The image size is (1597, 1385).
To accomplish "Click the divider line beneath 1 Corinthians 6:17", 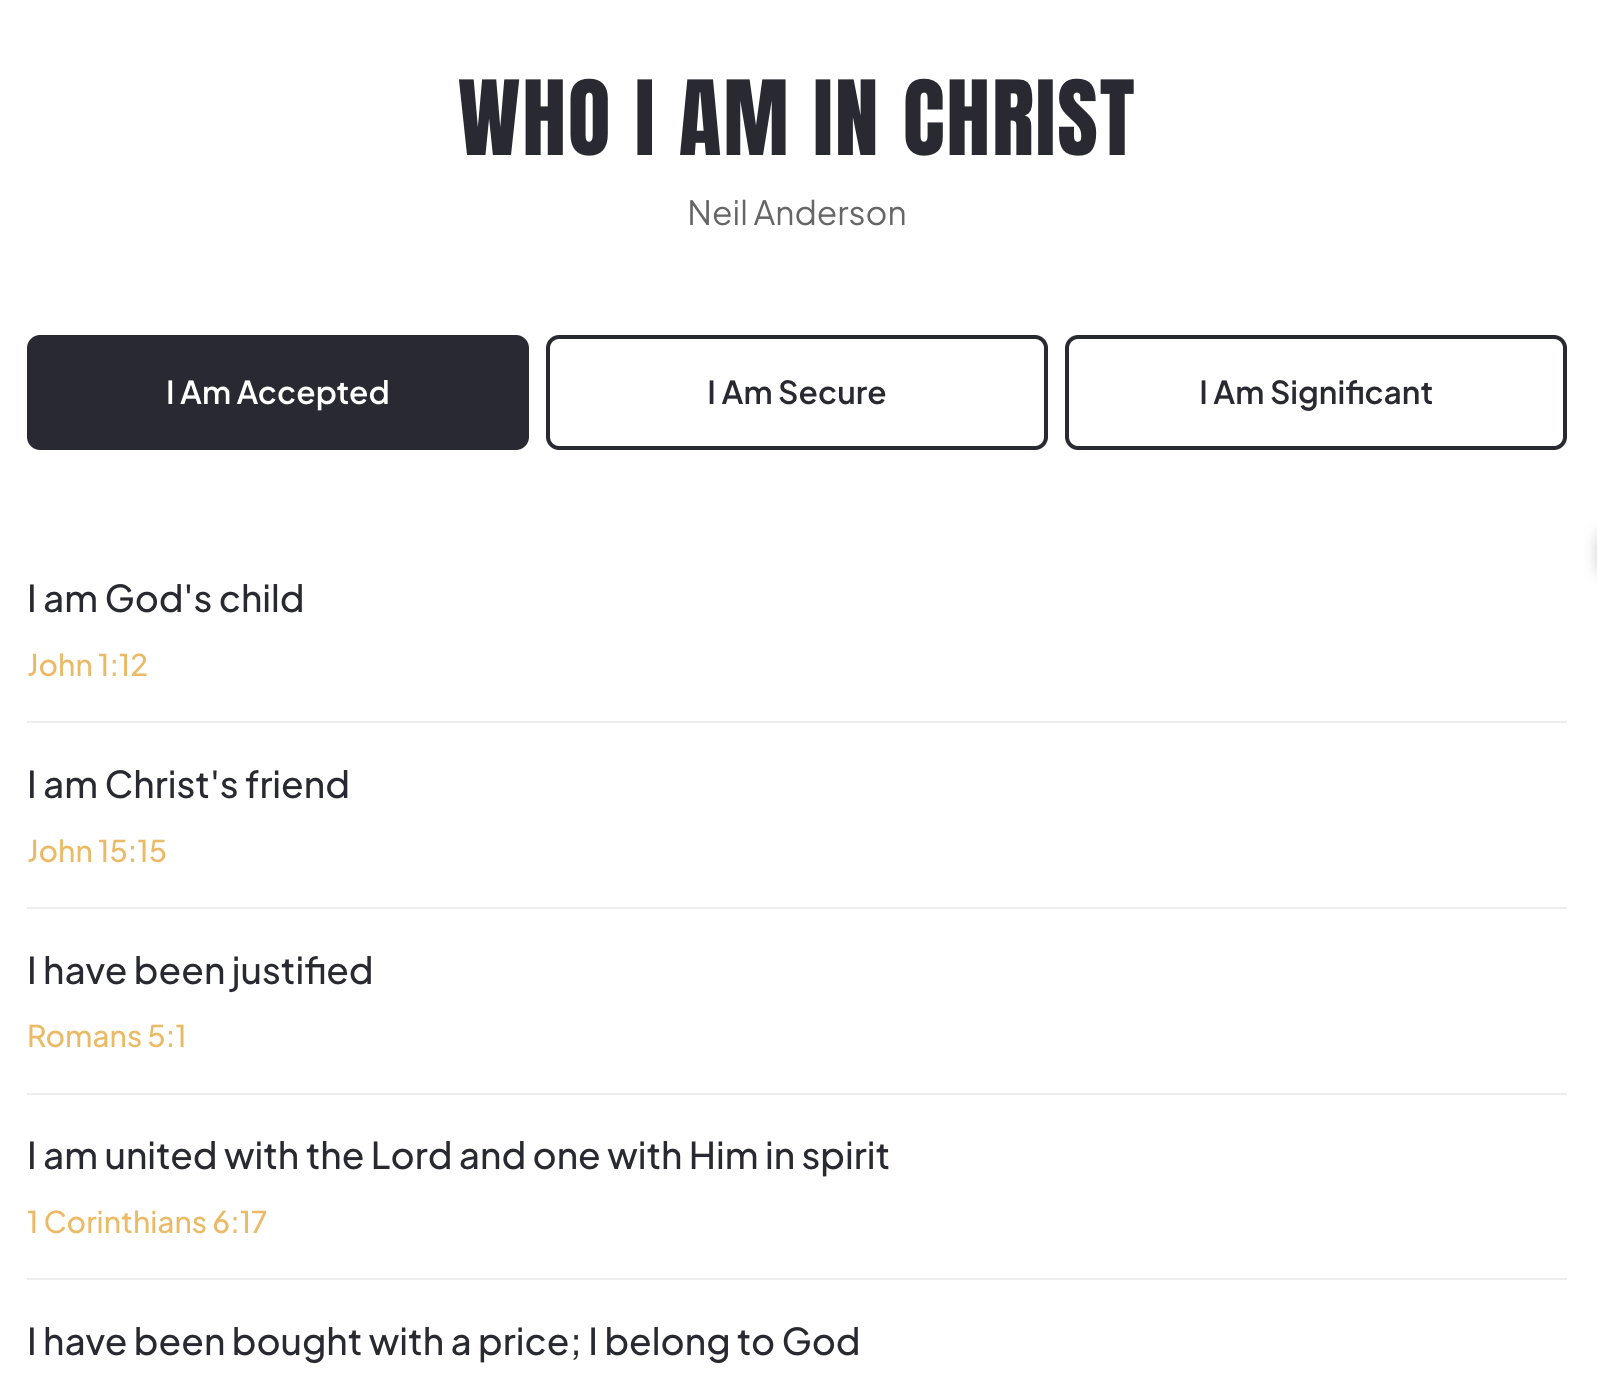I will click(x=796, y=1279).
